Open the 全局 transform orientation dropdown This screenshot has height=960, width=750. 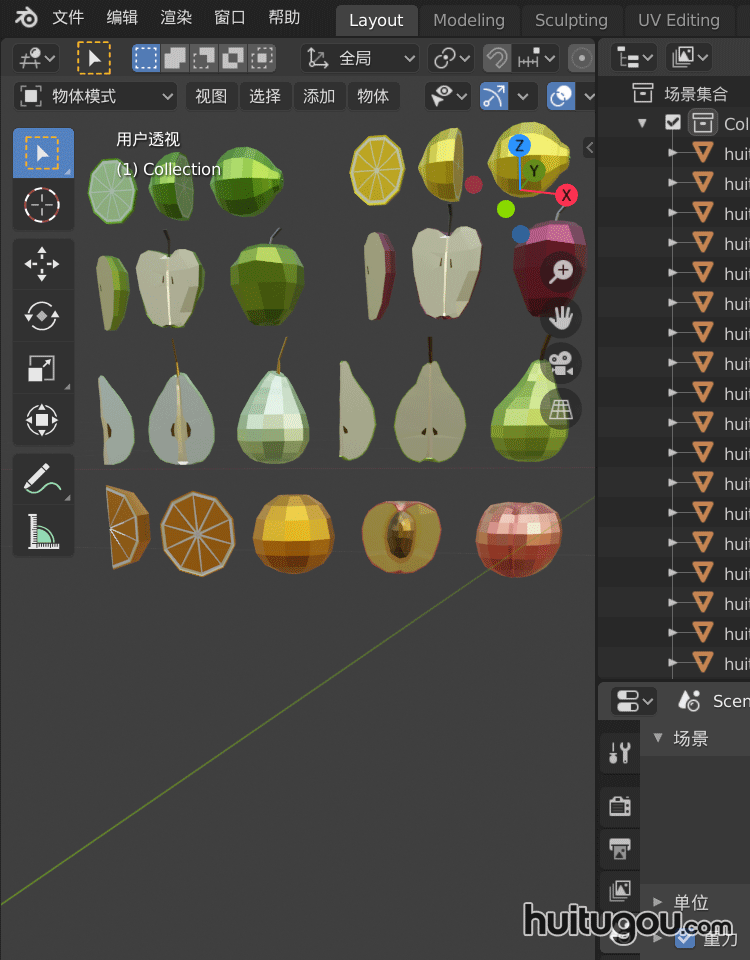click(360, 58)
